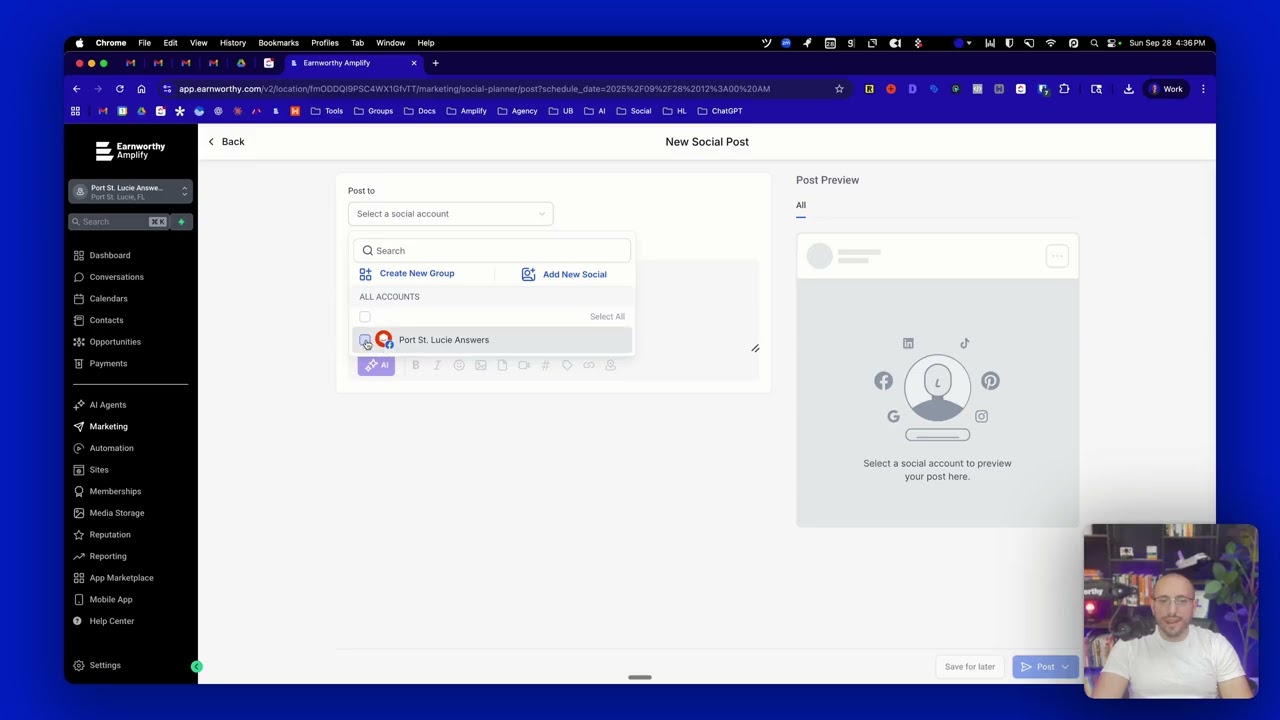Image resolution: width=1280 pixels, height=720 pixels.
Task: Open the Chrome three-dot menu
Action: [x=1203, y=89]
